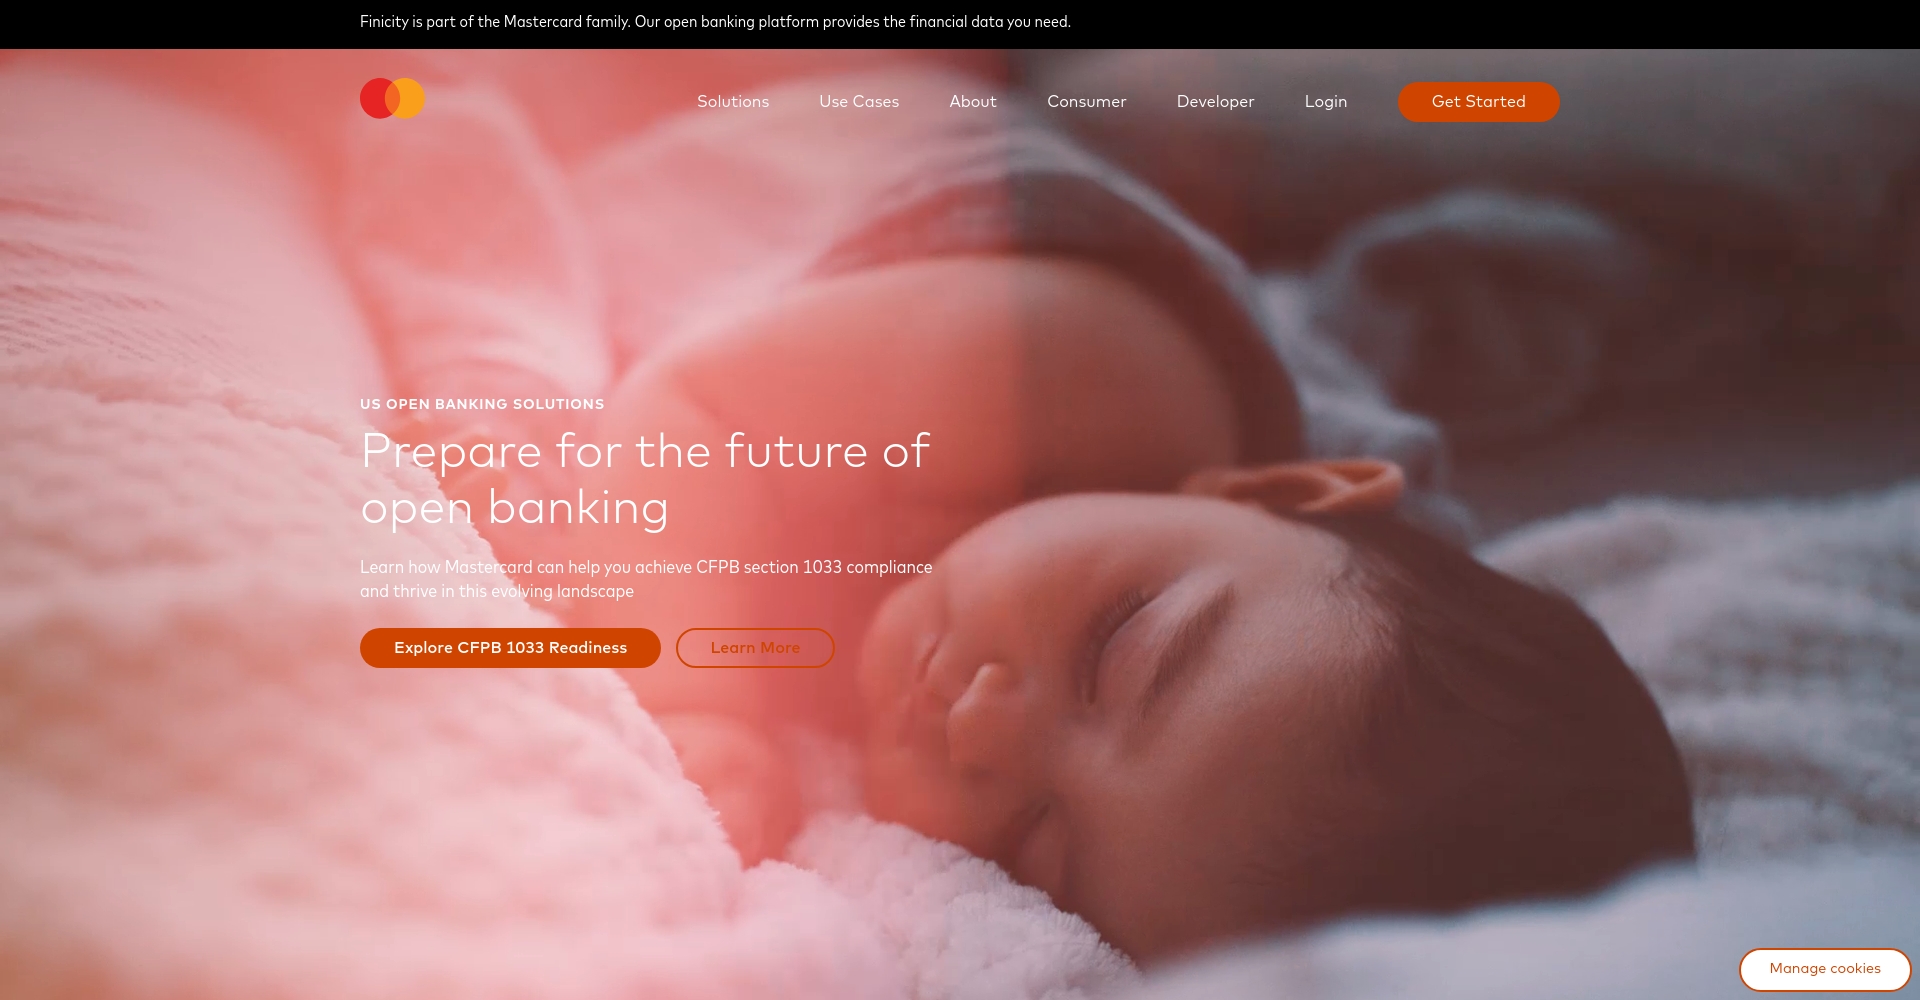Click the Login link

1326,102
